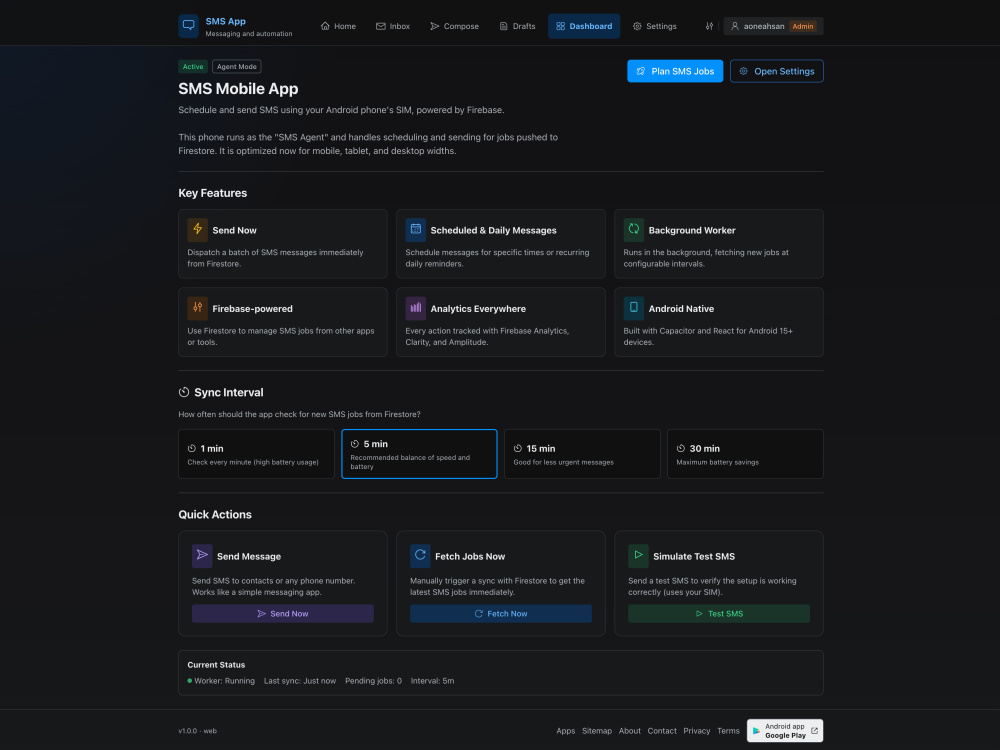Click the SMS Mobile App heading
The height and width of the screenshot is (750, 1000).
[239, 89]
